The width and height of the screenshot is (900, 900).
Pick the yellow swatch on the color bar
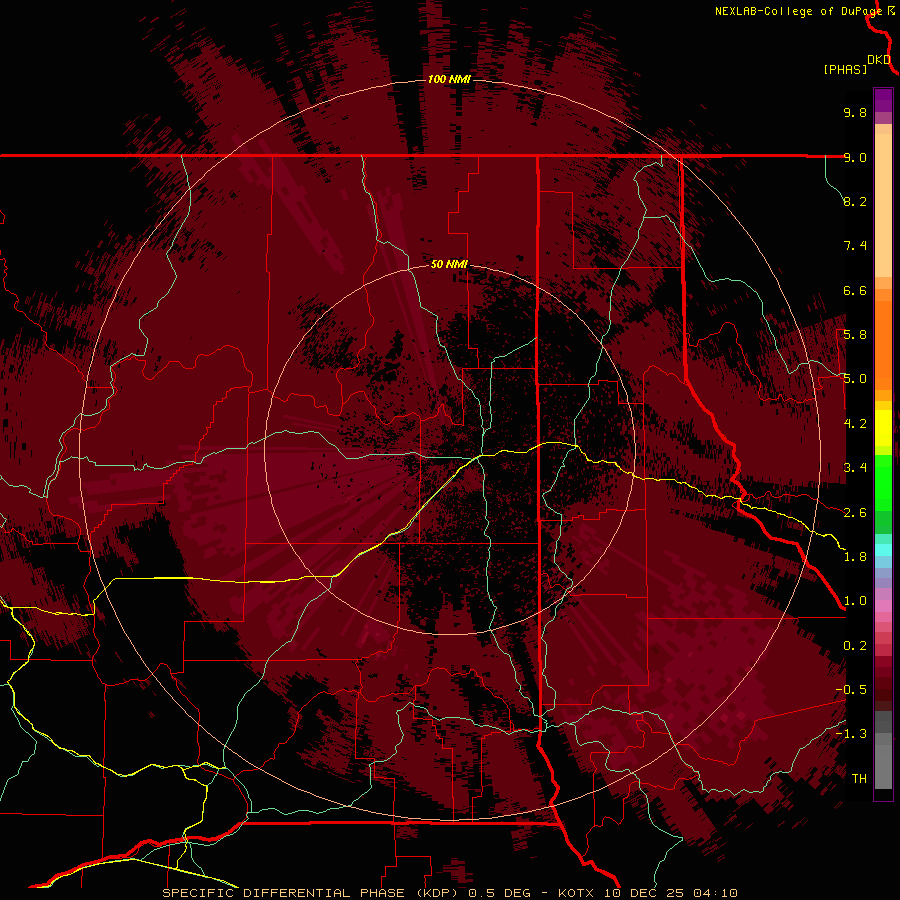[883, 428]
